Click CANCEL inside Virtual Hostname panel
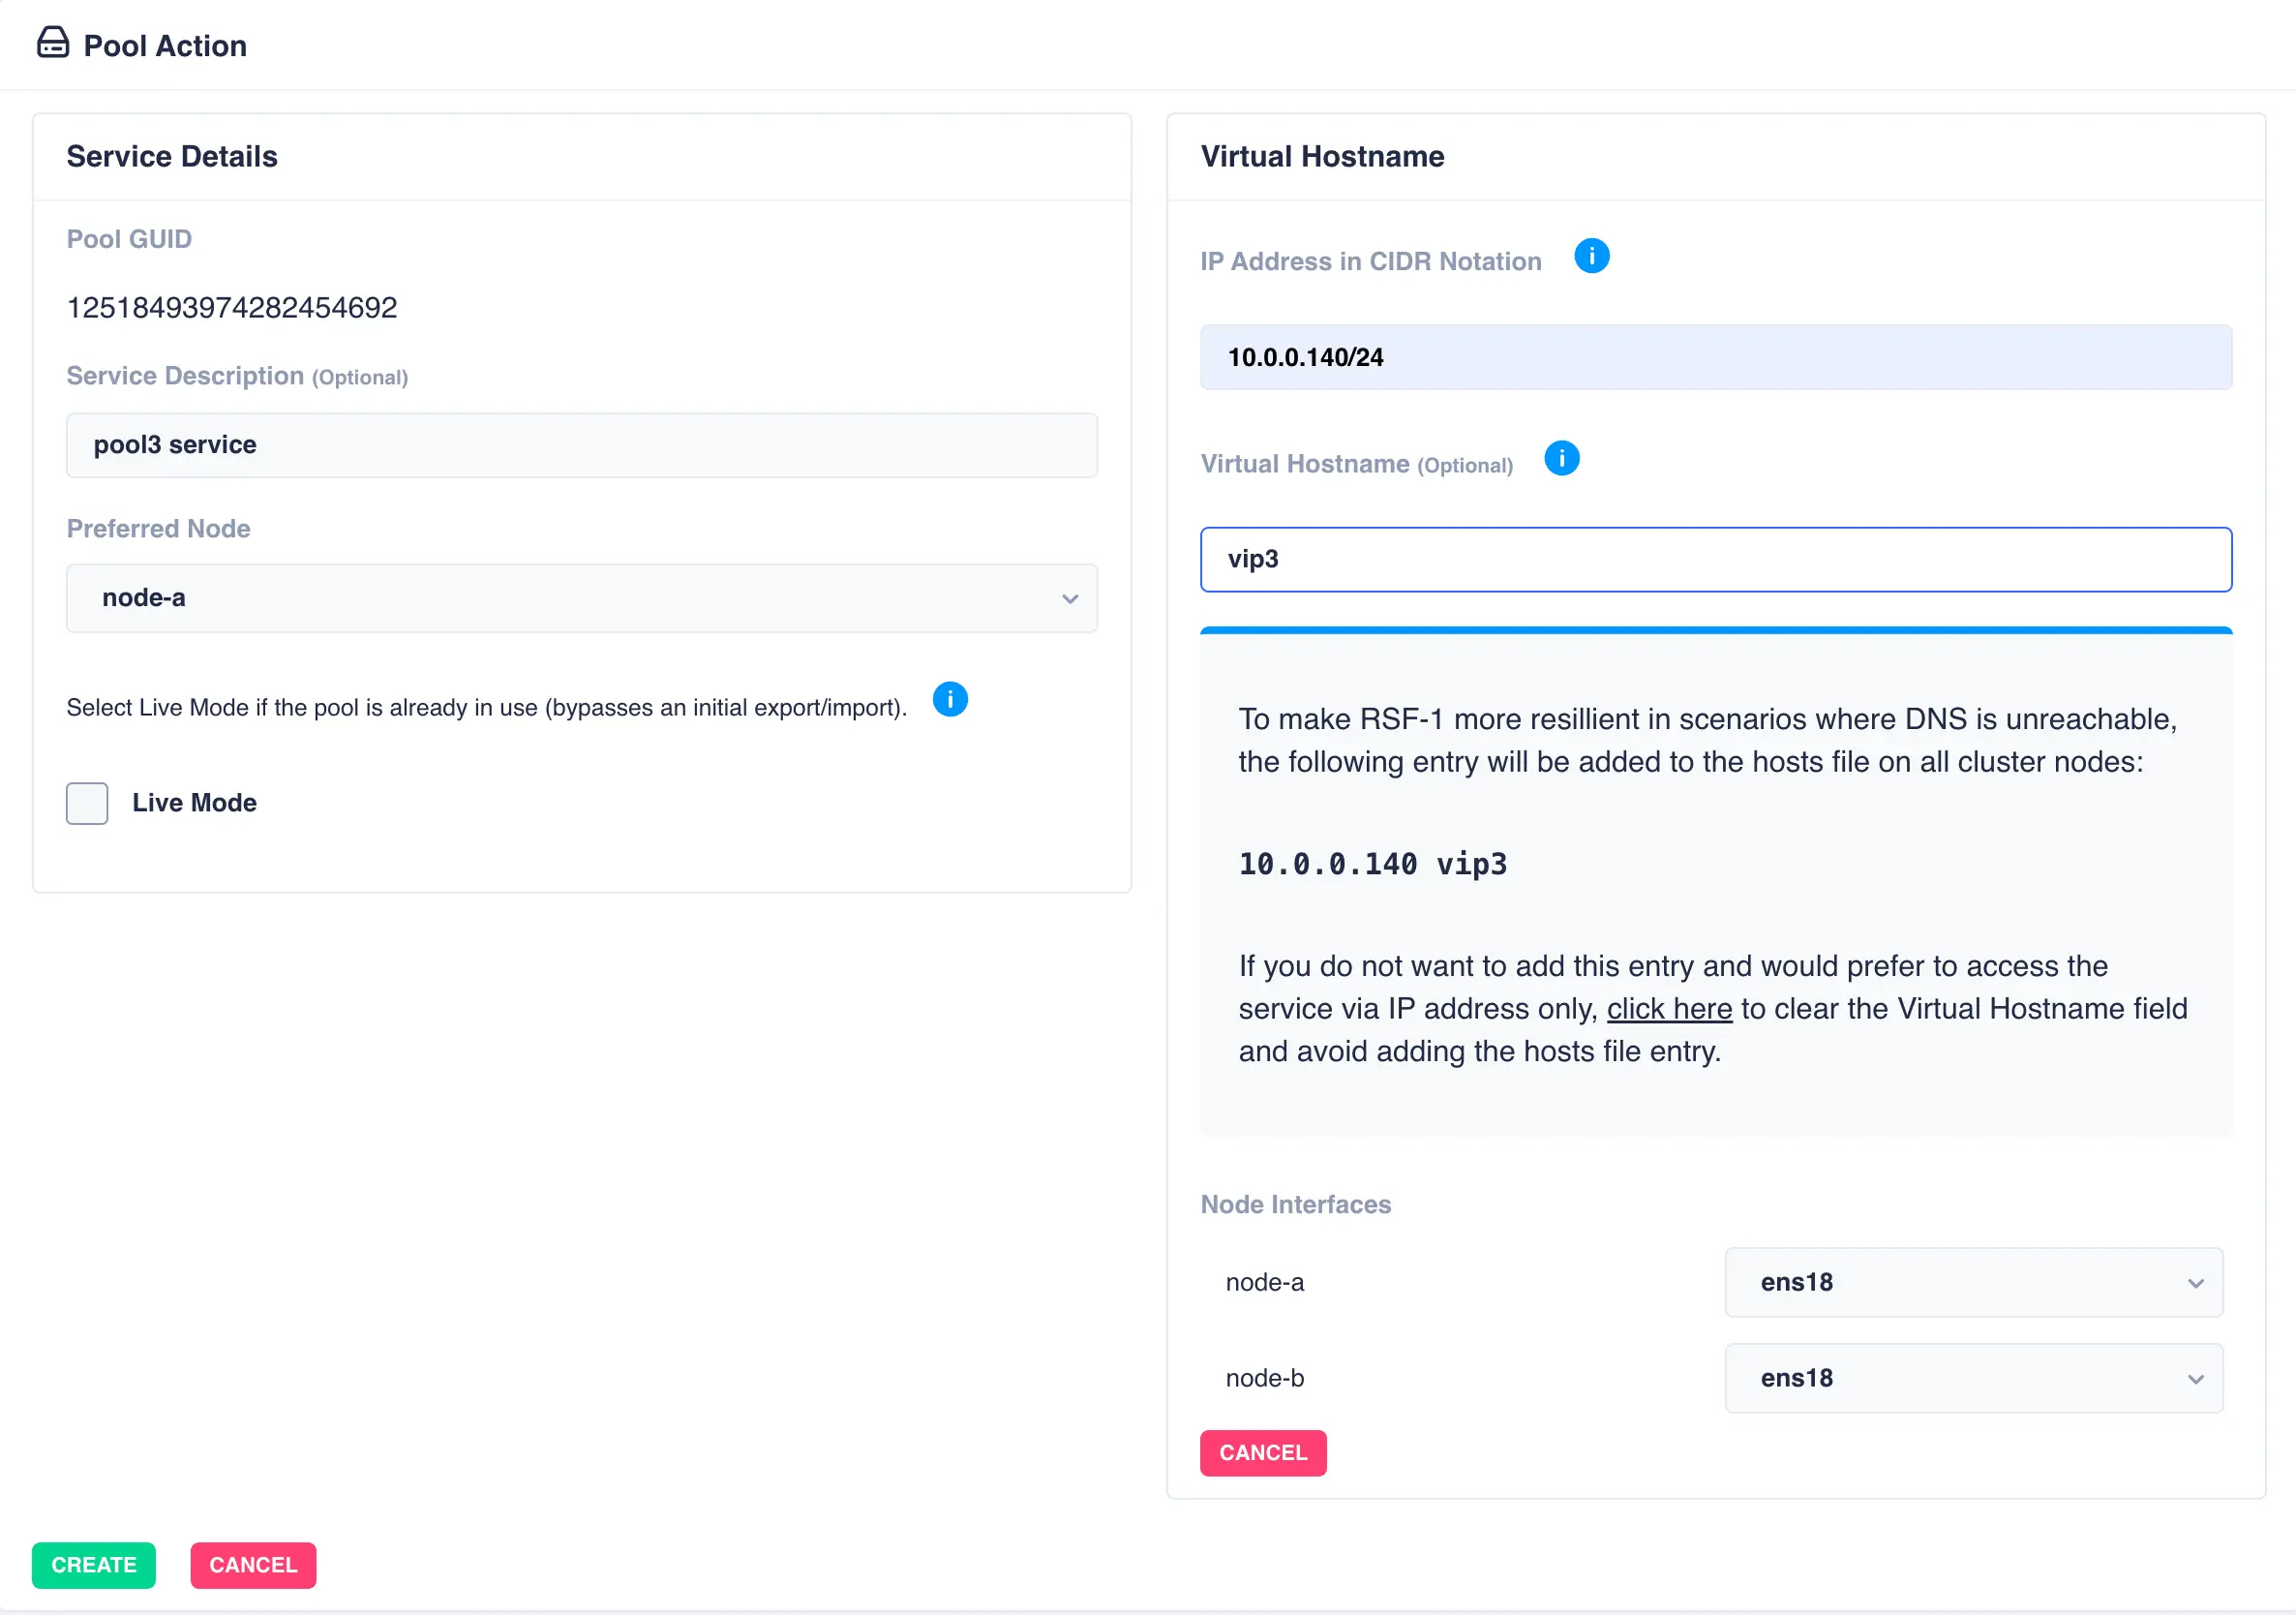 pos(1262,1453)
